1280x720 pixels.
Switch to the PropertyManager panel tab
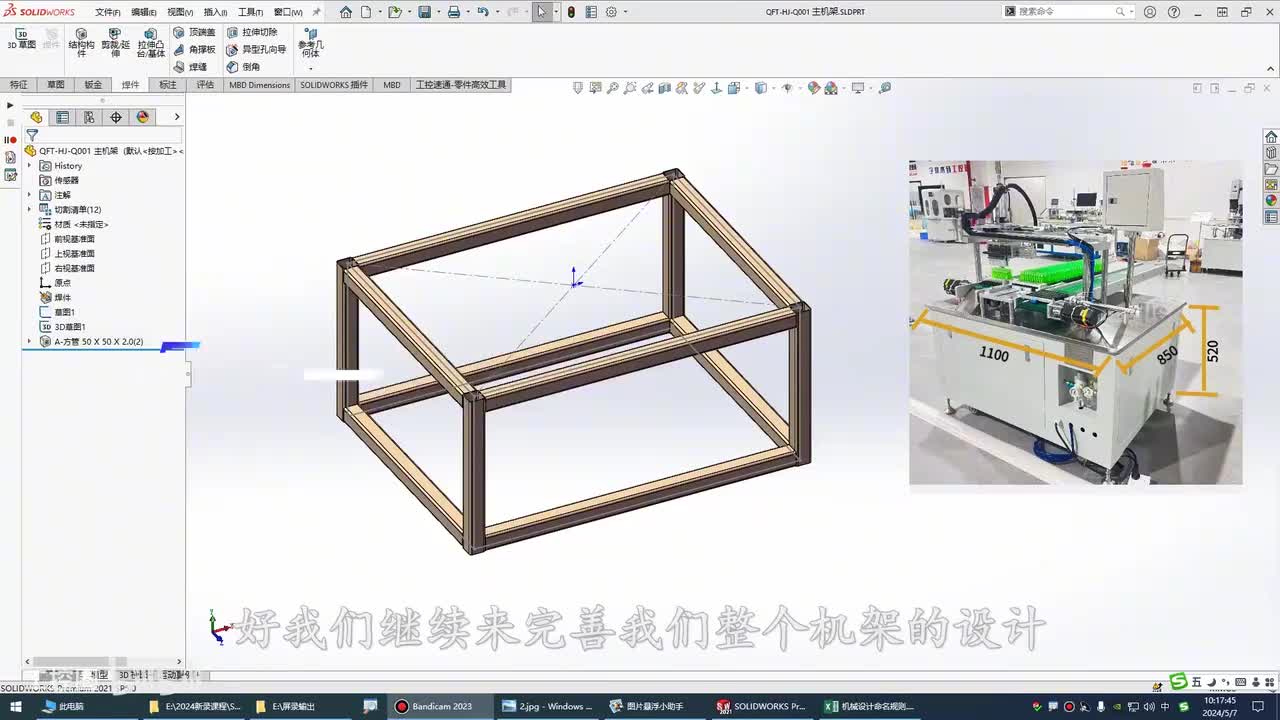[x=62, y=117]
